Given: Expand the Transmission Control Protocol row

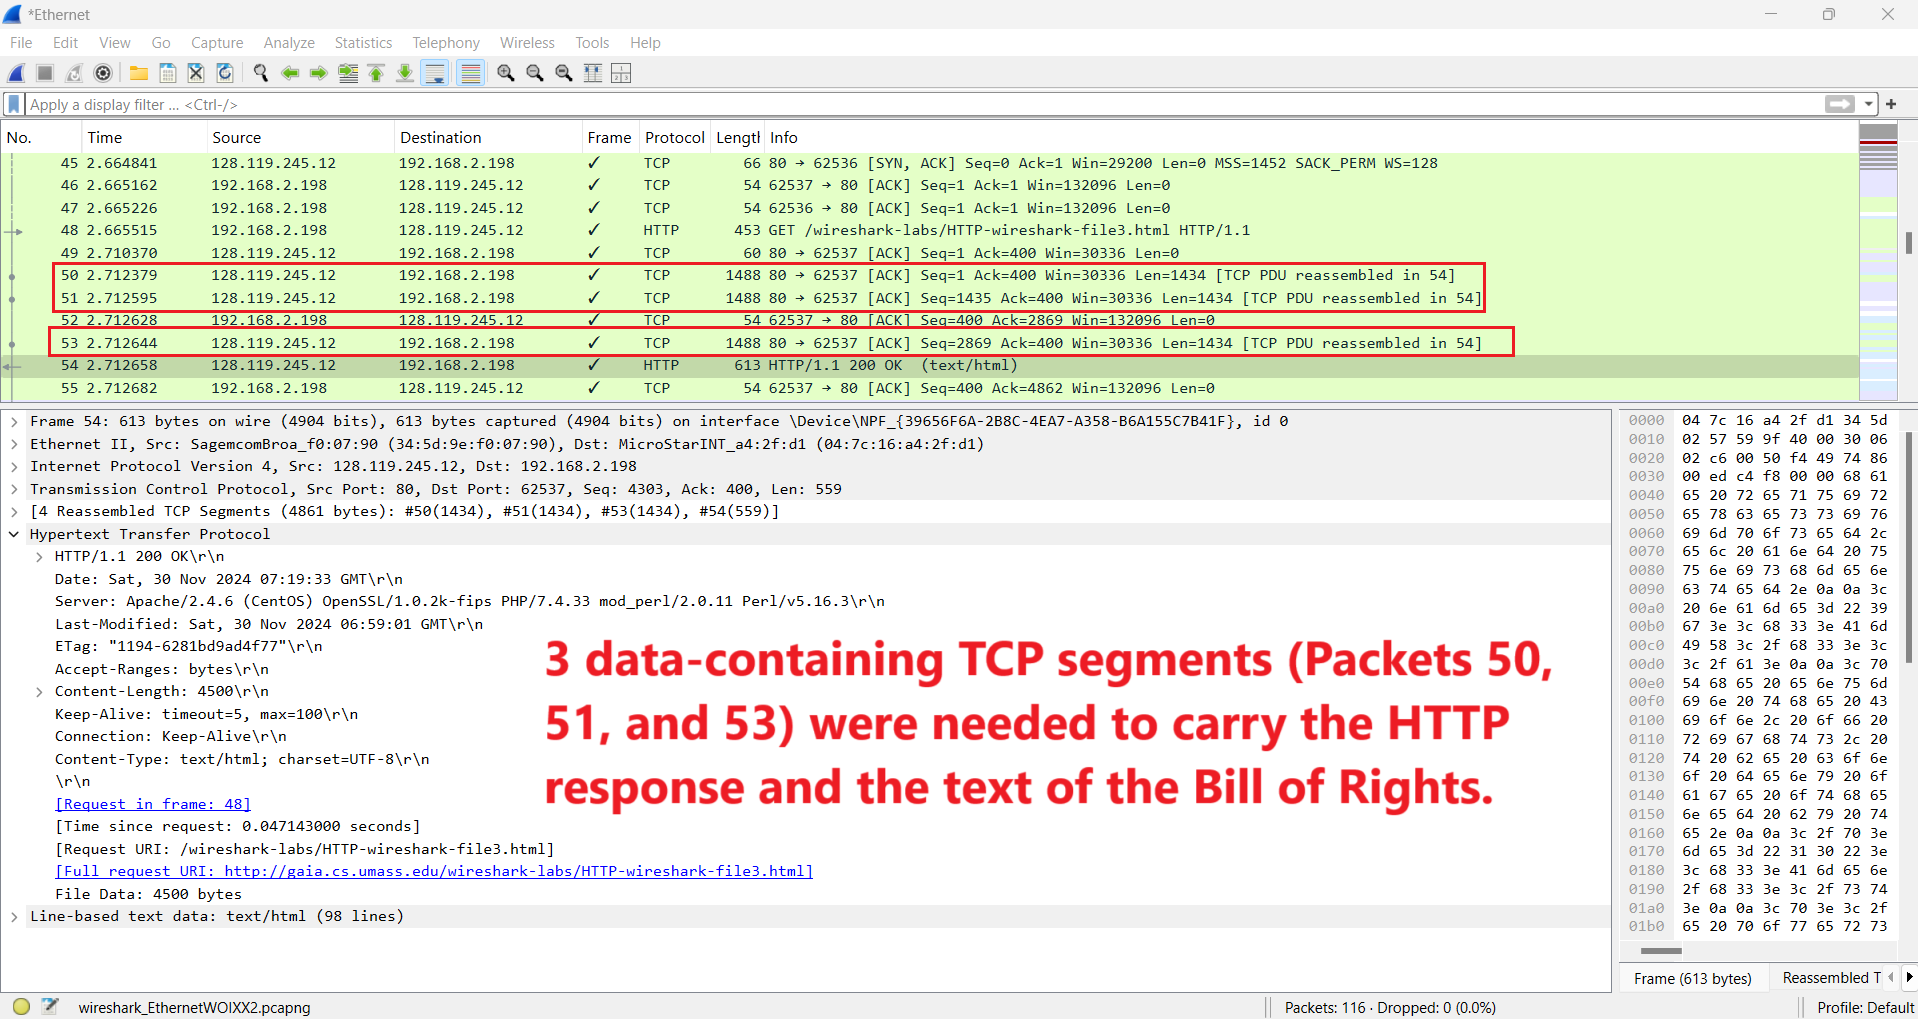Looking at the screenshot, I should [14, 489].
